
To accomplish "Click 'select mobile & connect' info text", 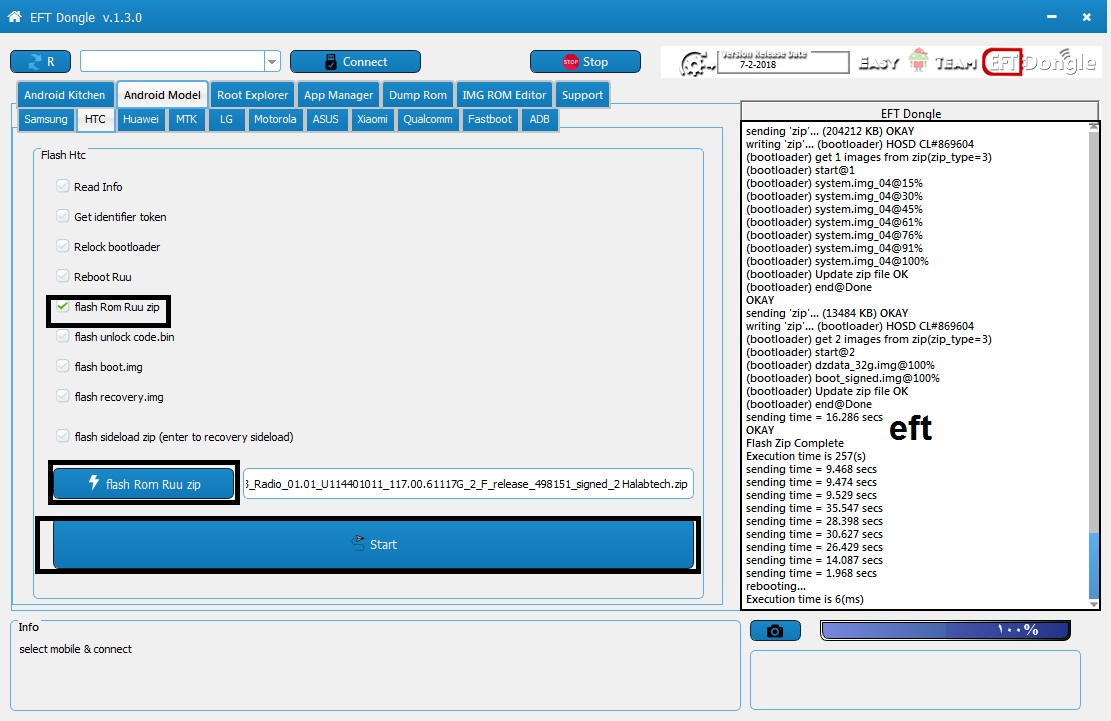I will pyautogui.click(x=75, y=649).
